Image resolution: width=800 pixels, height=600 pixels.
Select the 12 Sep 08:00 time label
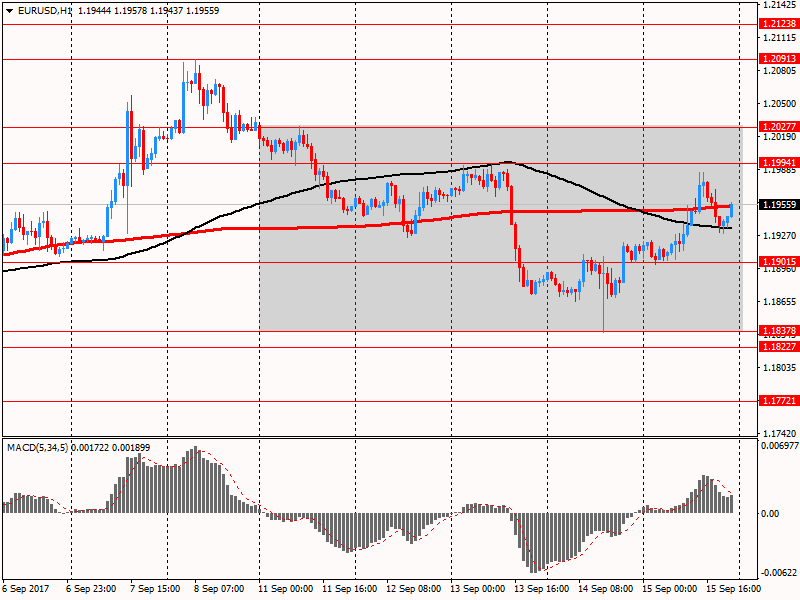point(414,589)
